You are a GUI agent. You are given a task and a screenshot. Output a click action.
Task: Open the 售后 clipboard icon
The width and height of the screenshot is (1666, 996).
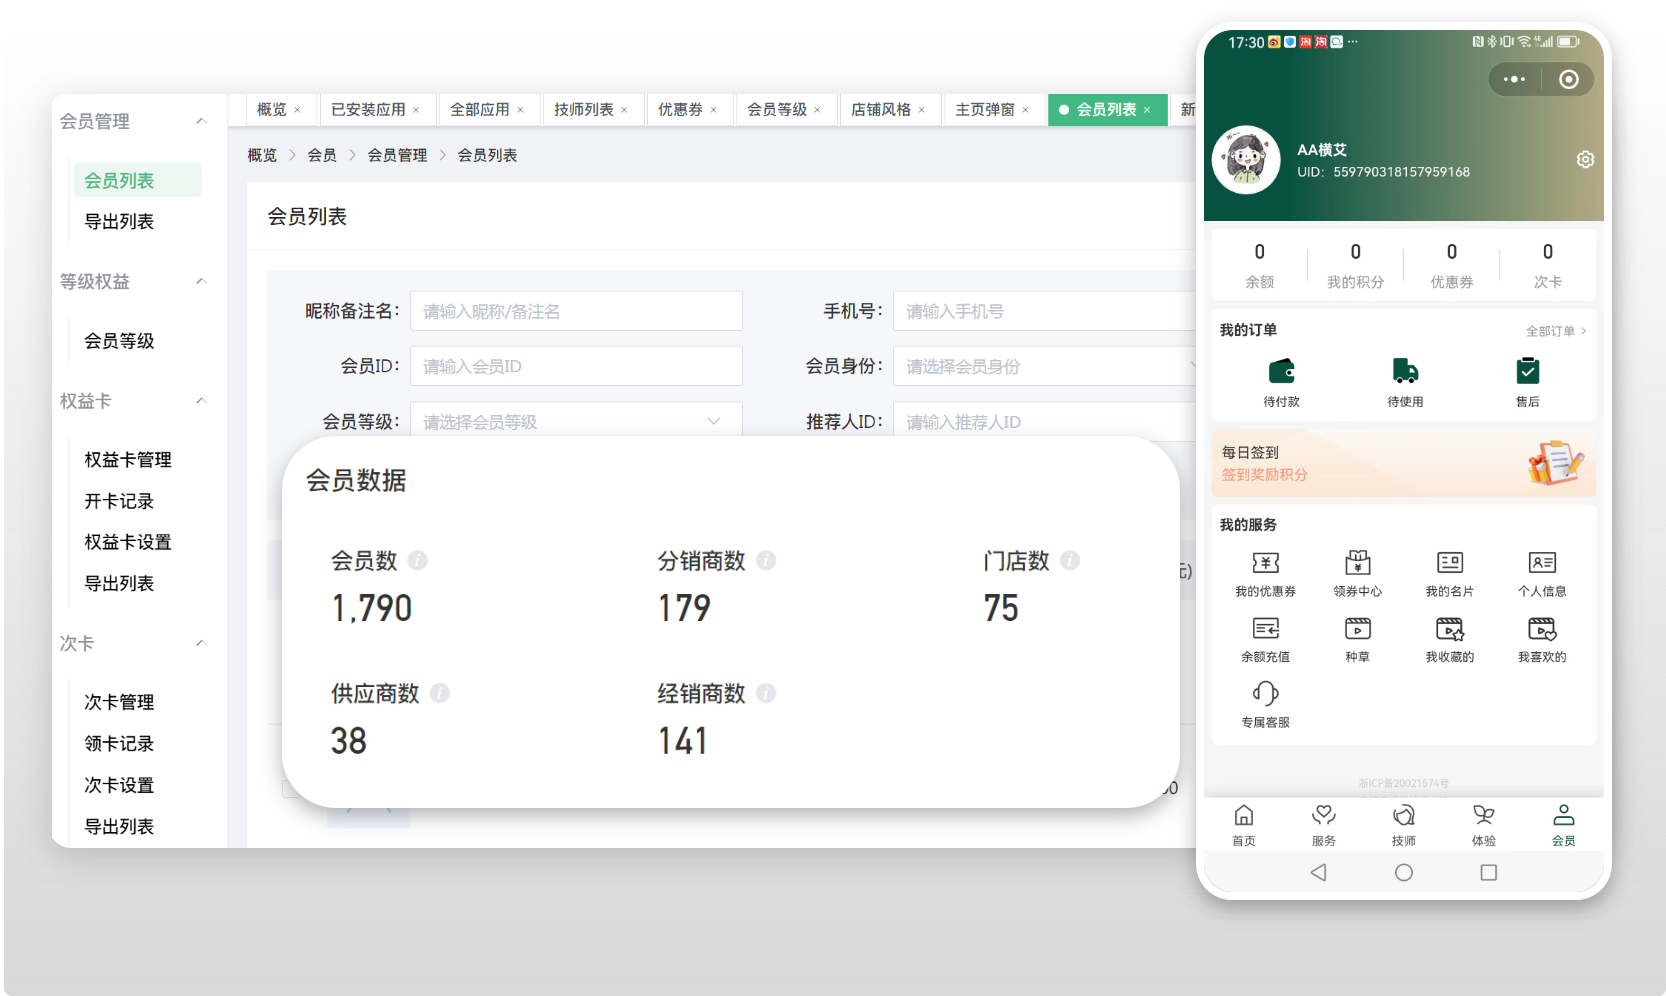click(1527, 372)
